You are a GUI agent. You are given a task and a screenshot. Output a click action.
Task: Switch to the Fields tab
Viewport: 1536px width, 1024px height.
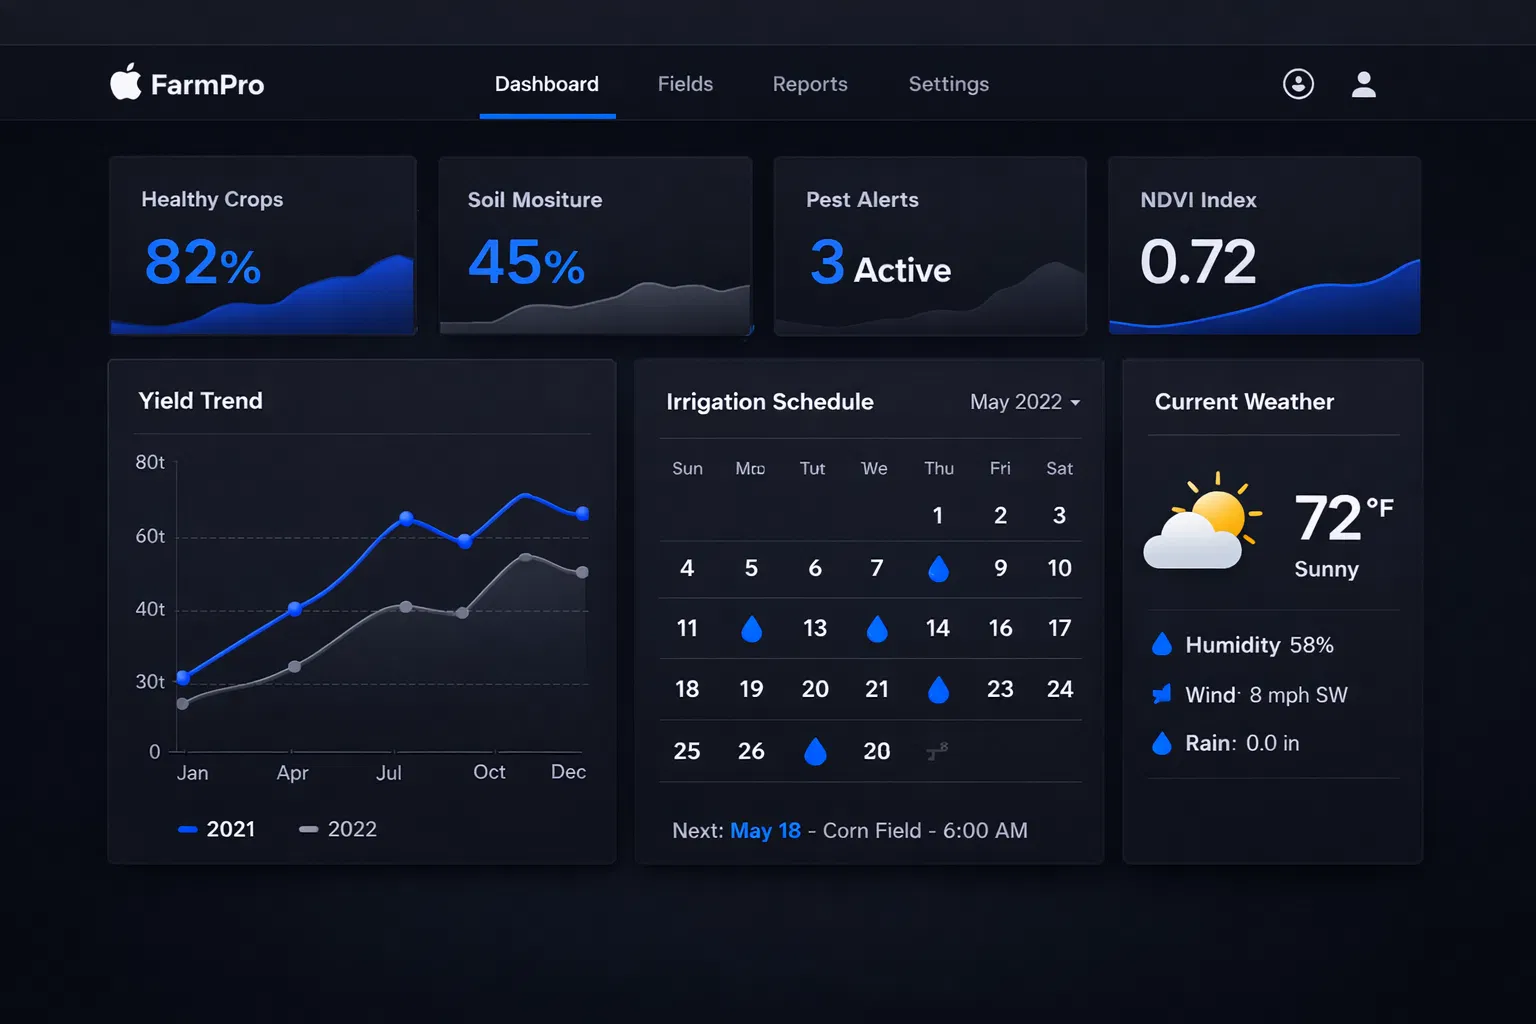tap(685, 84)
